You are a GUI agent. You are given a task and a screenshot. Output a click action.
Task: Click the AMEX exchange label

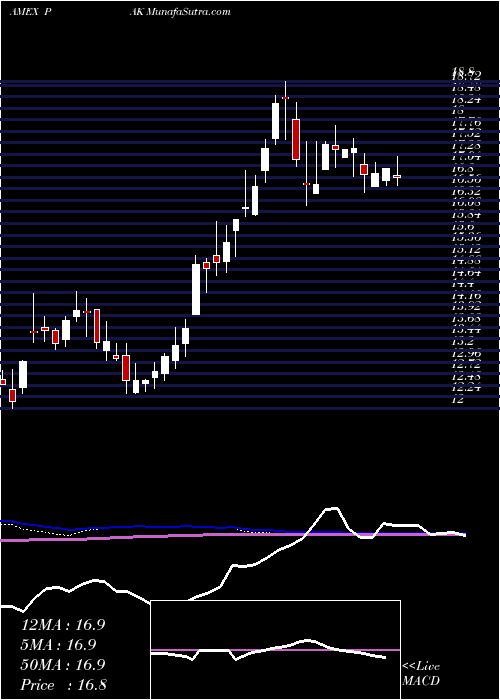(x=22, y=12)
